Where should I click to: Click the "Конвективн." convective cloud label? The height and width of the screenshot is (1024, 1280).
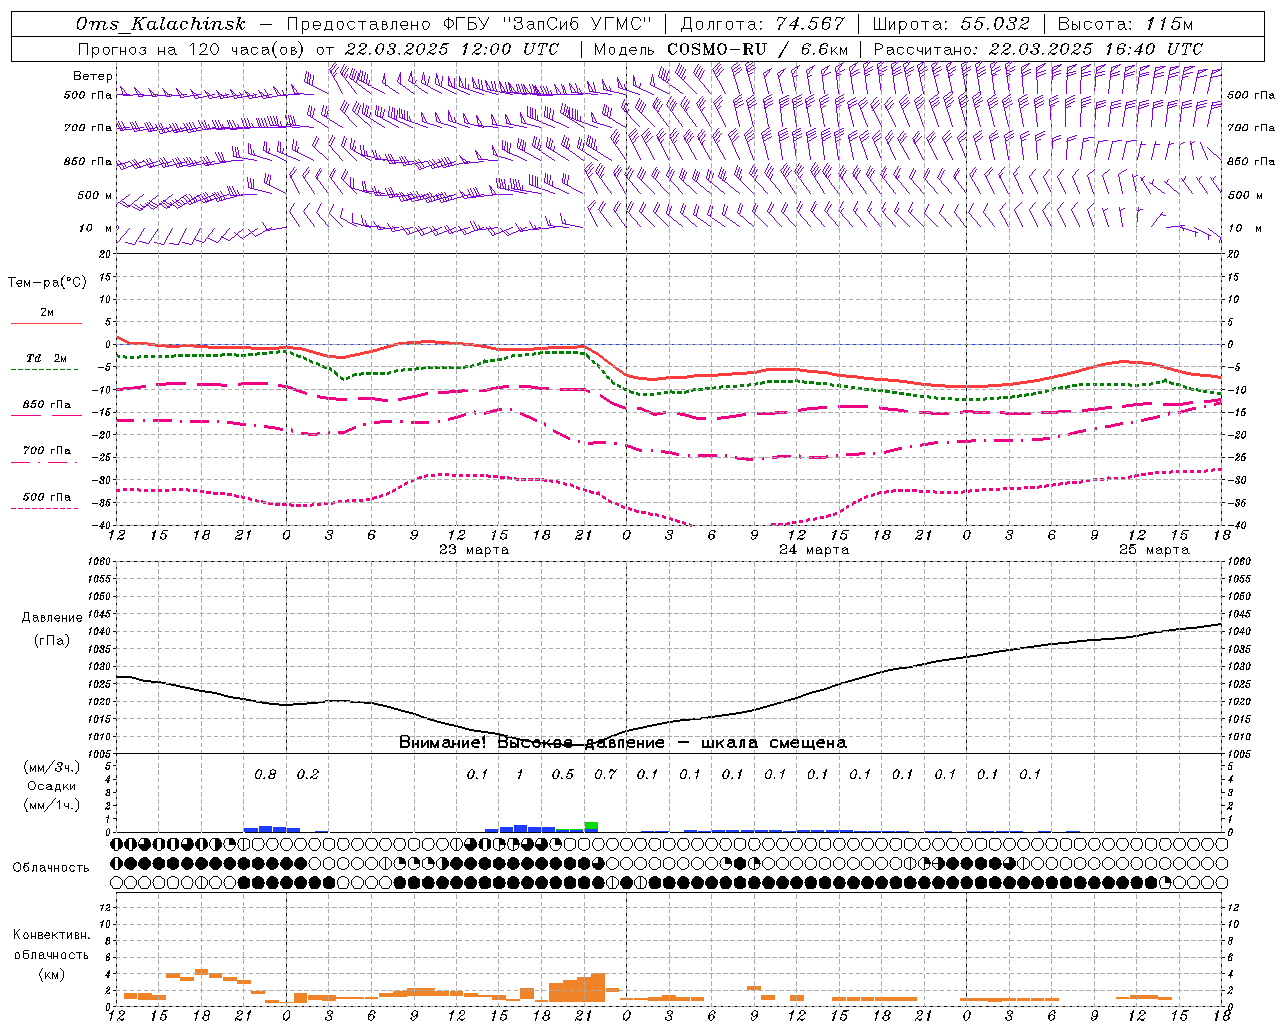tap(52, 935)
